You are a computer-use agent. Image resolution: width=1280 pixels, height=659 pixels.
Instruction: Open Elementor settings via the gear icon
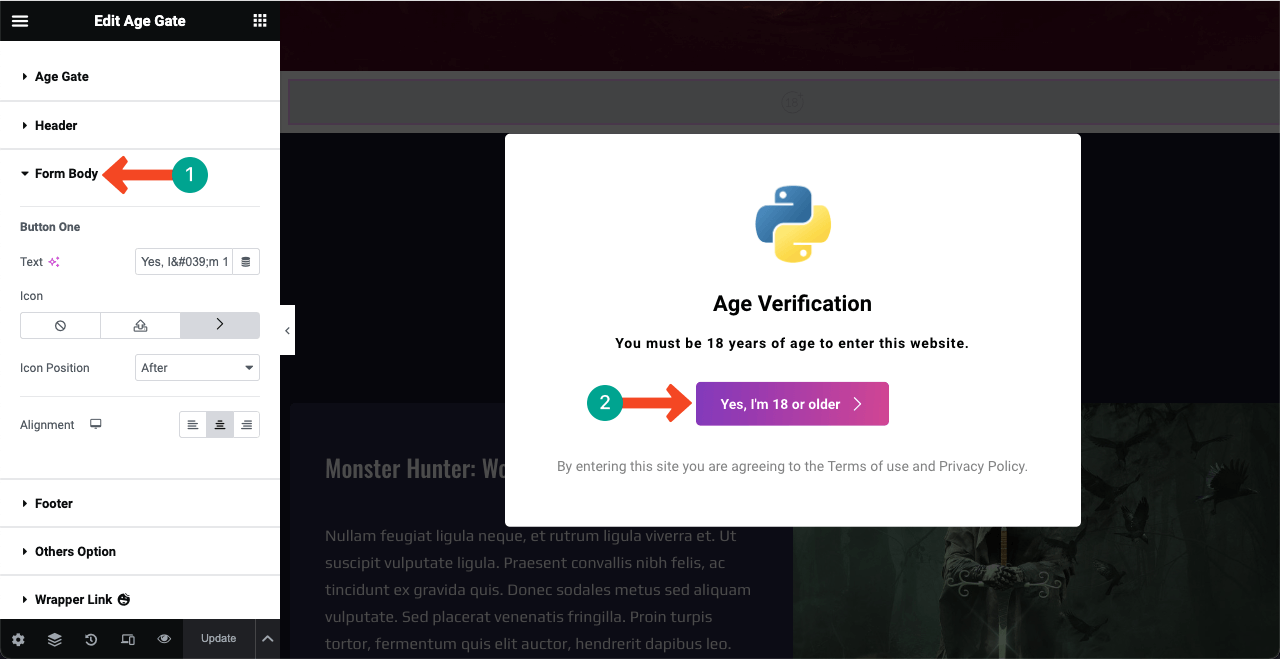coord(18,638)
